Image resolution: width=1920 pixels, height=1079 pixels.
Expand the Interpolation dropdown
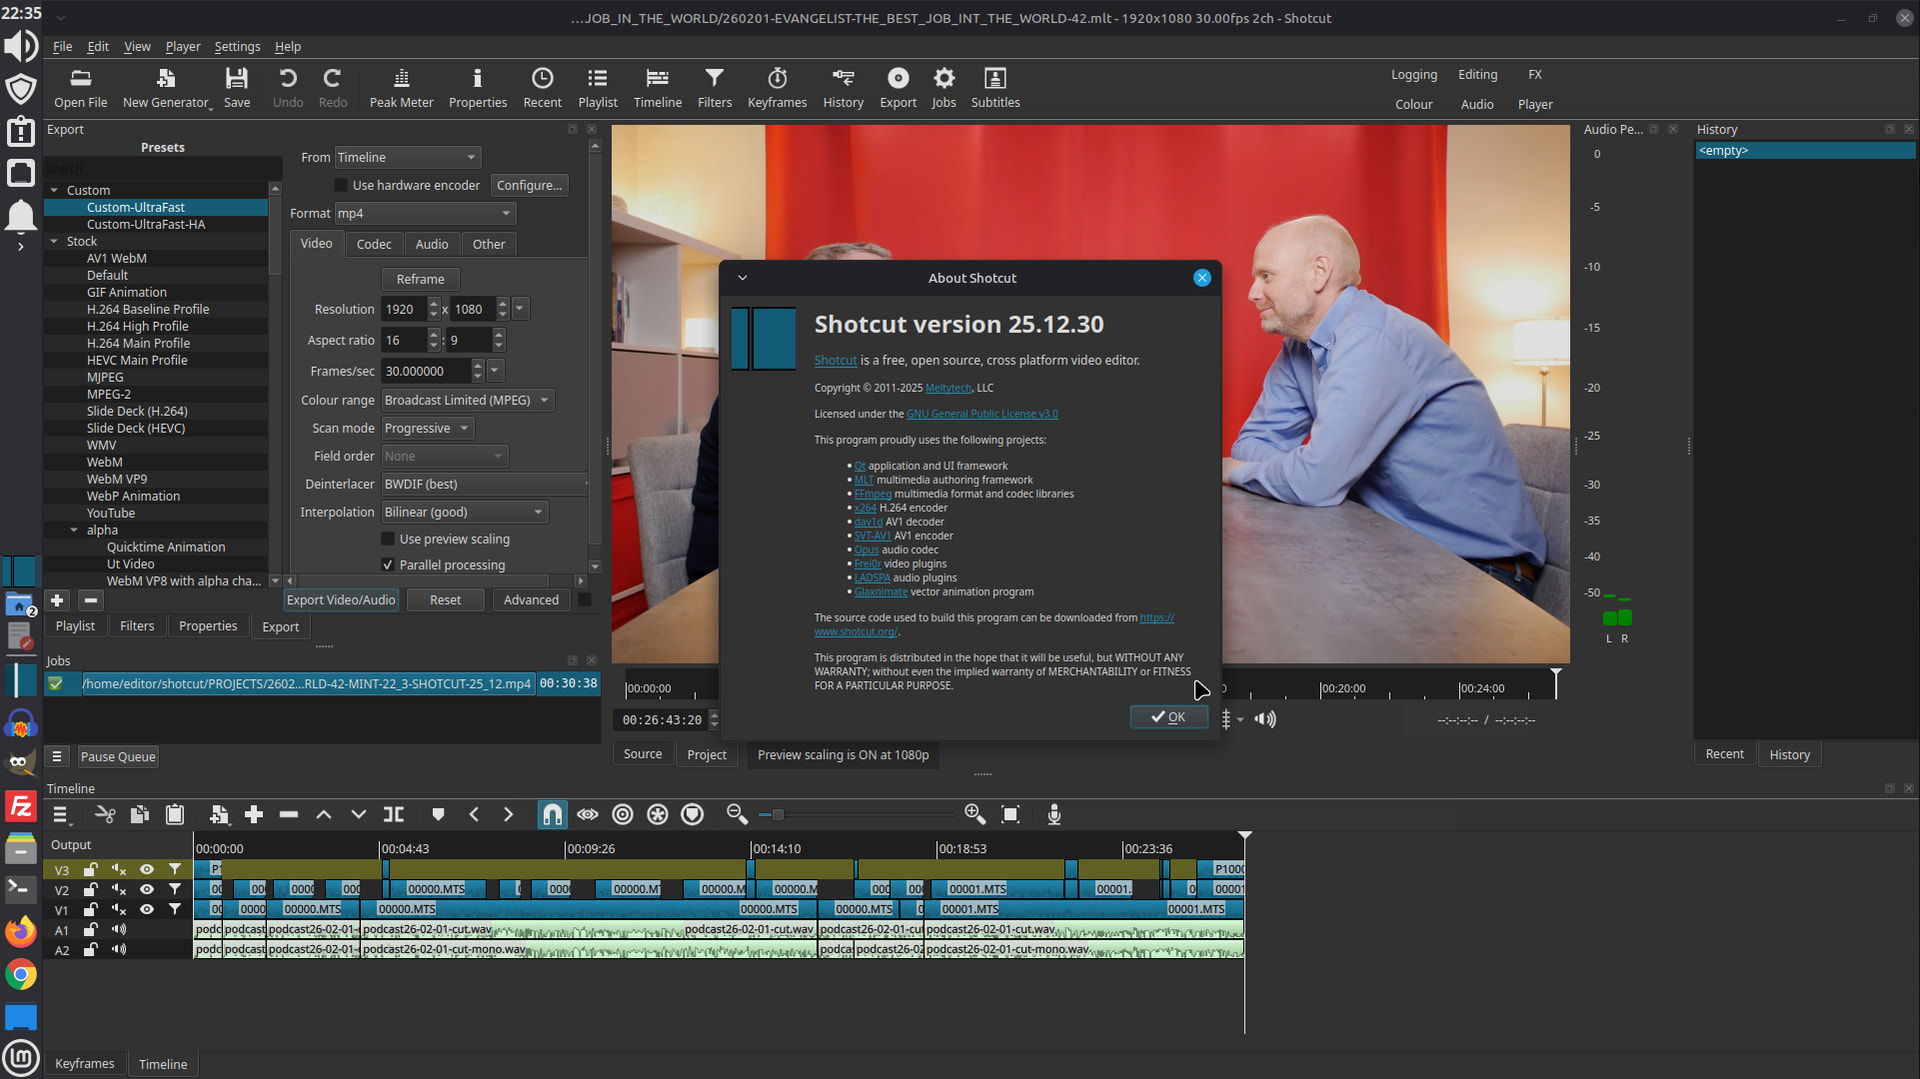click(x=465, y=512)
